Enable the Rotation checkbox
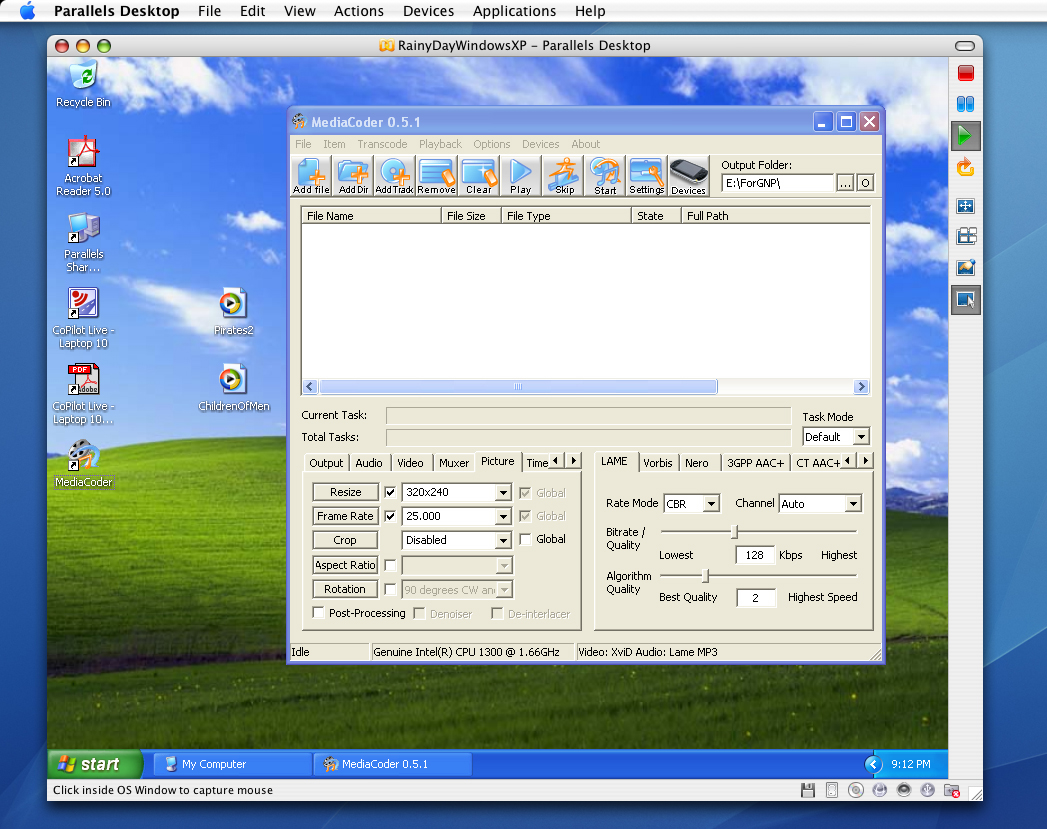Image resolution: width=1047 pixels, height=829 pixels. point(390,589)
